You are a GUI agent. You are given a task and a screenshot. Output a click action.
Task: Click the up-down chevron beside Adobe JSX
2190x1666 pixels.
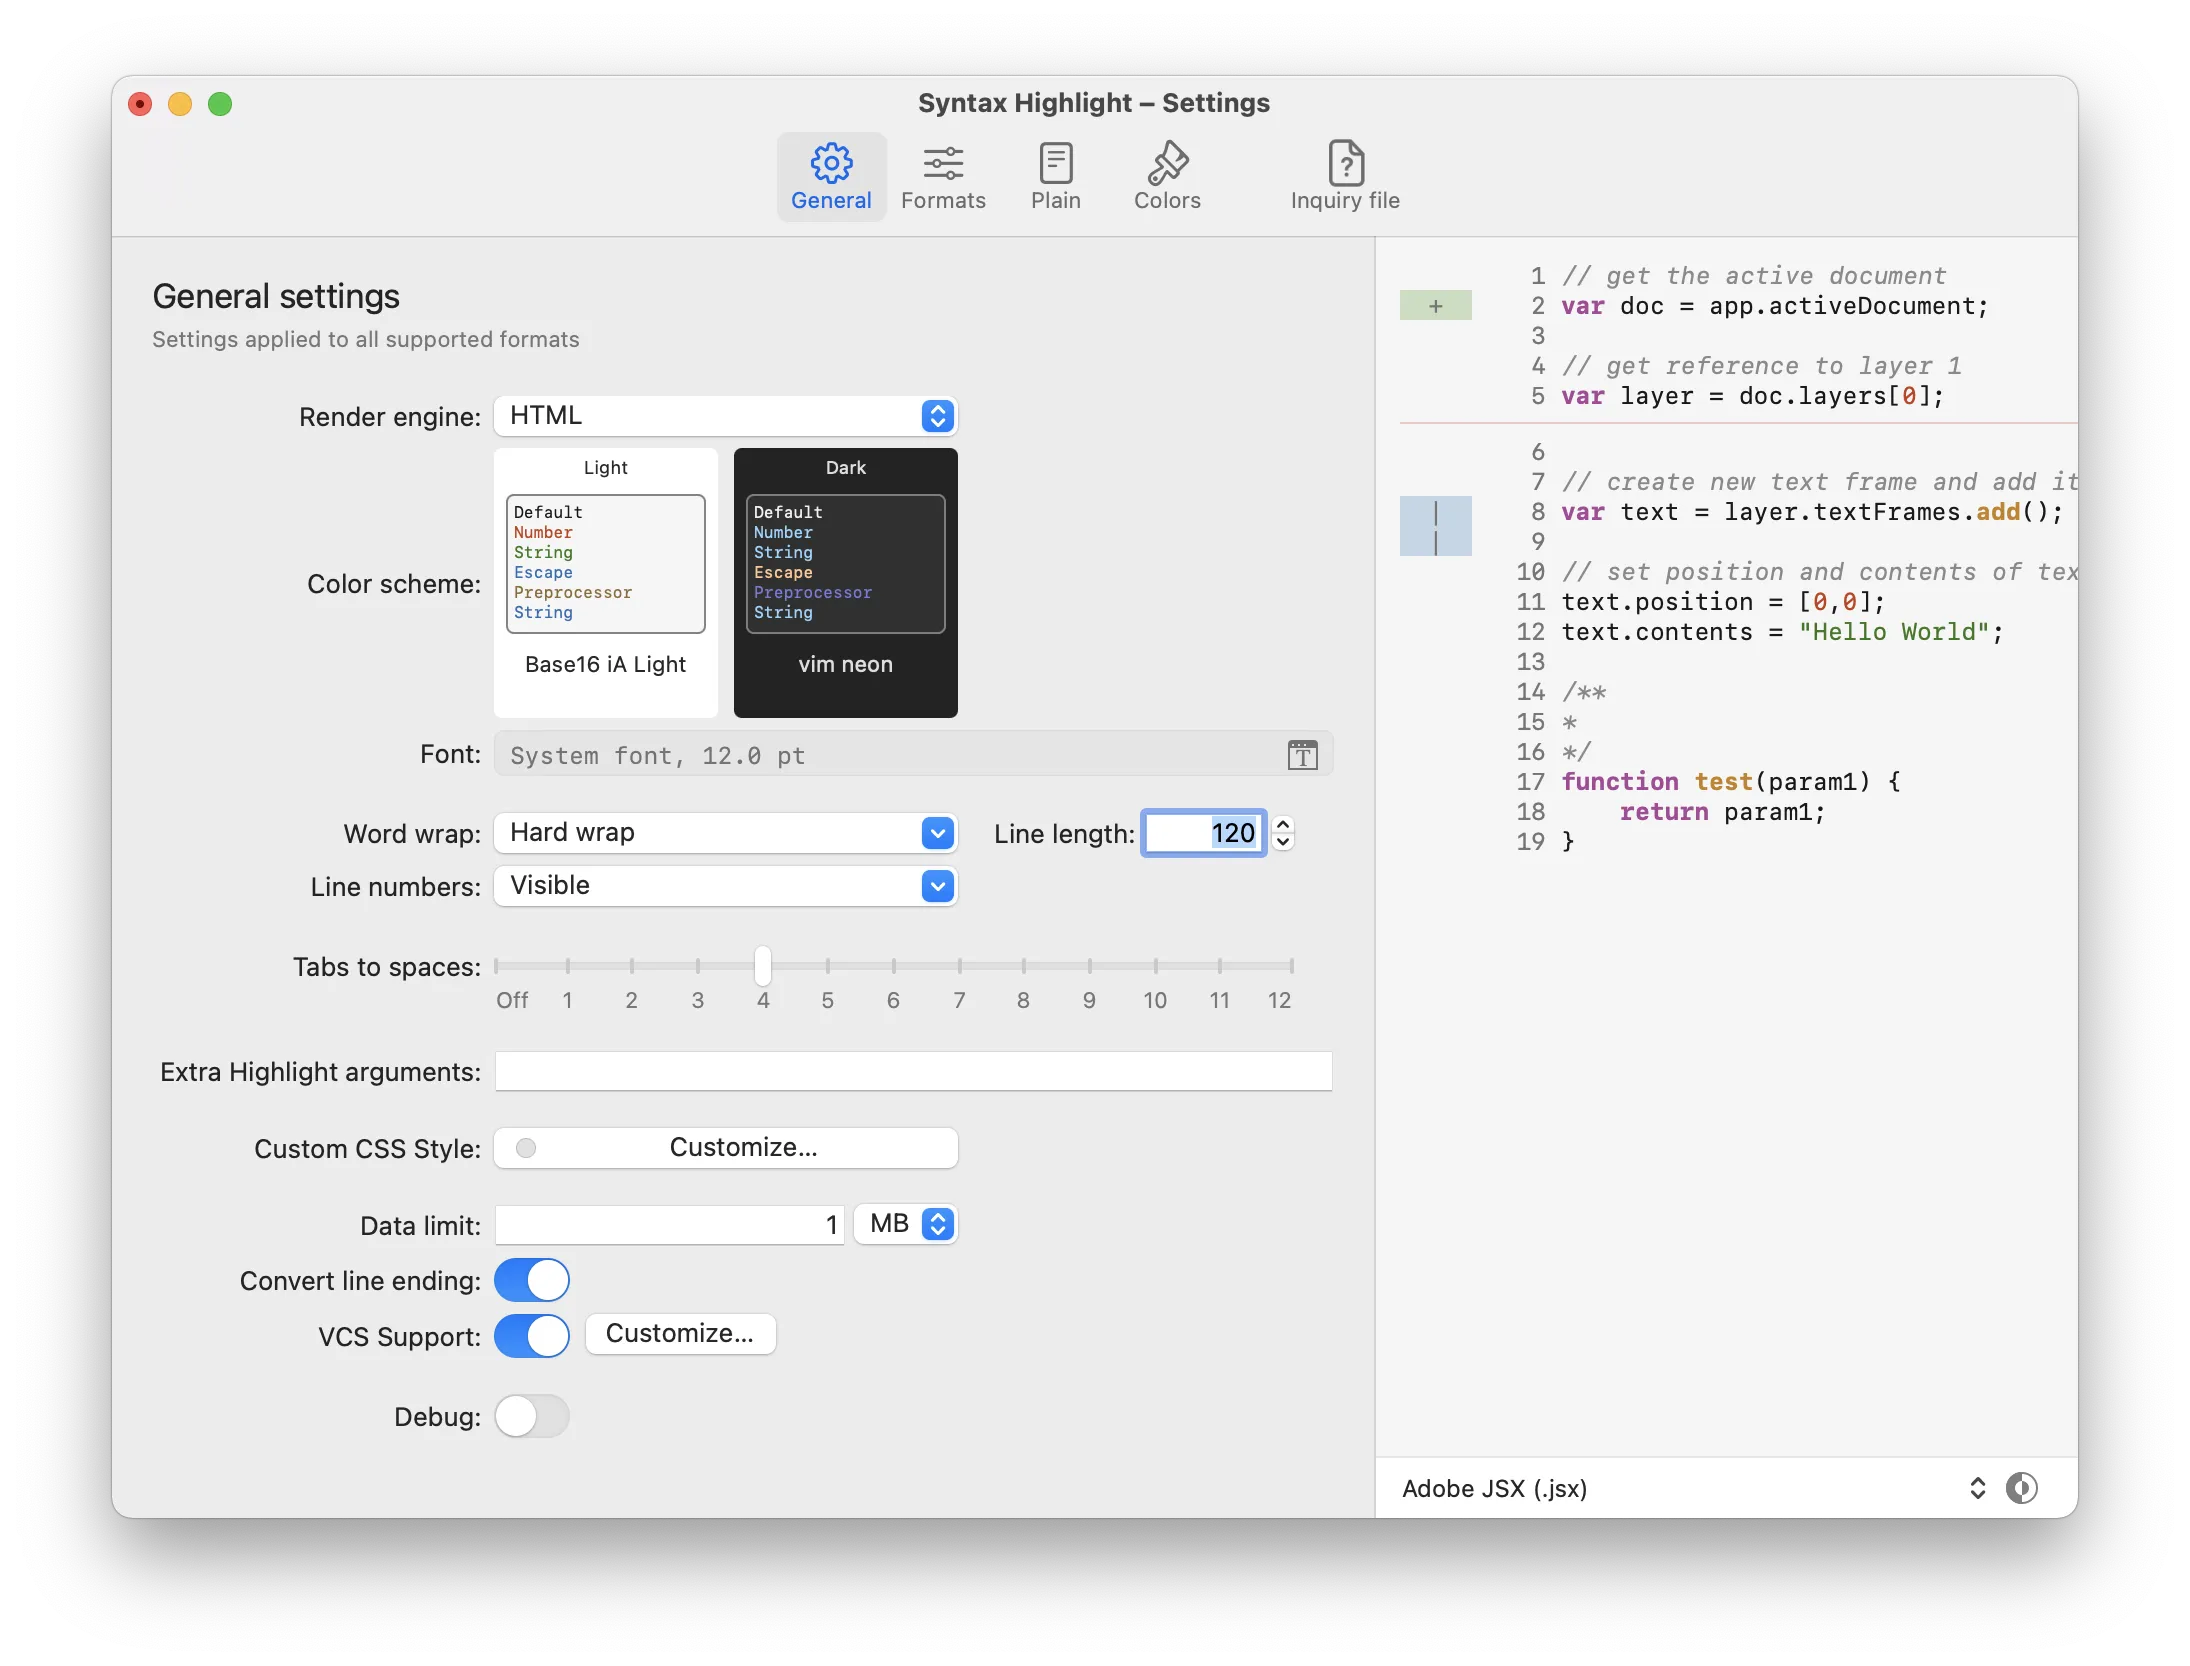pos(1978,1488)
